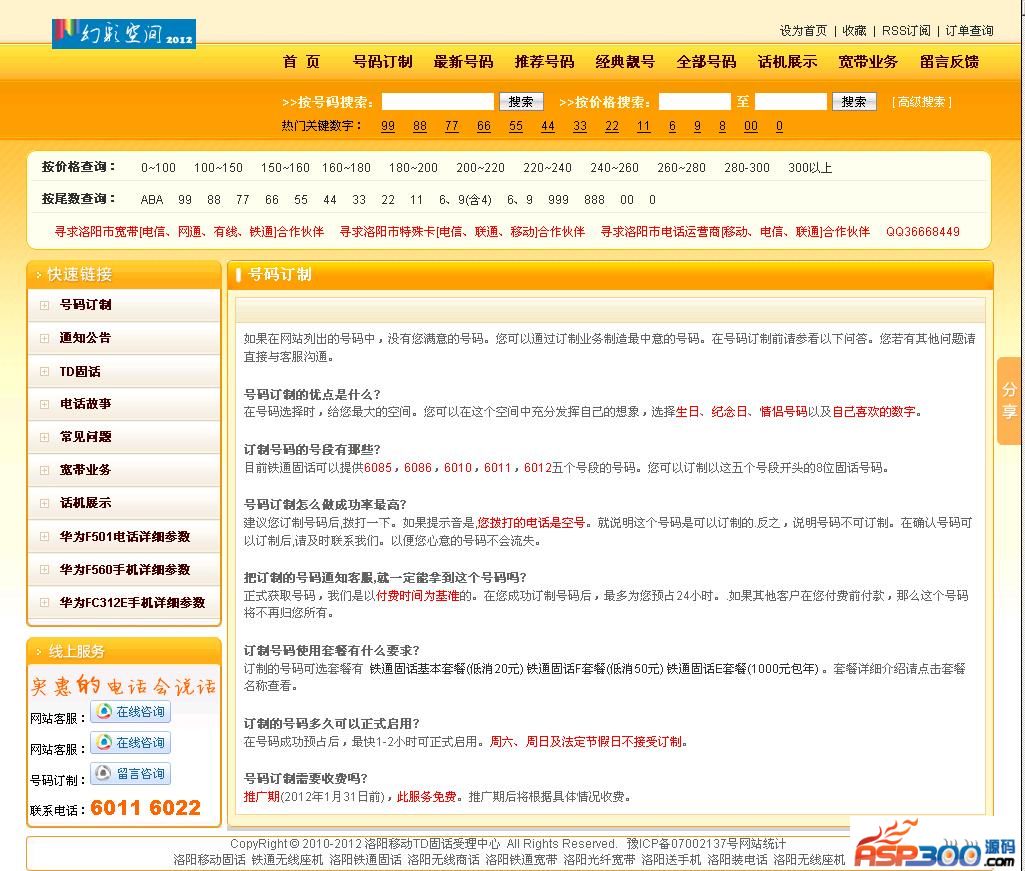Screen dimensions: 1025x871
Task: Select hot keyword 66
Action: pyautogui.click(x=484, y=126)
